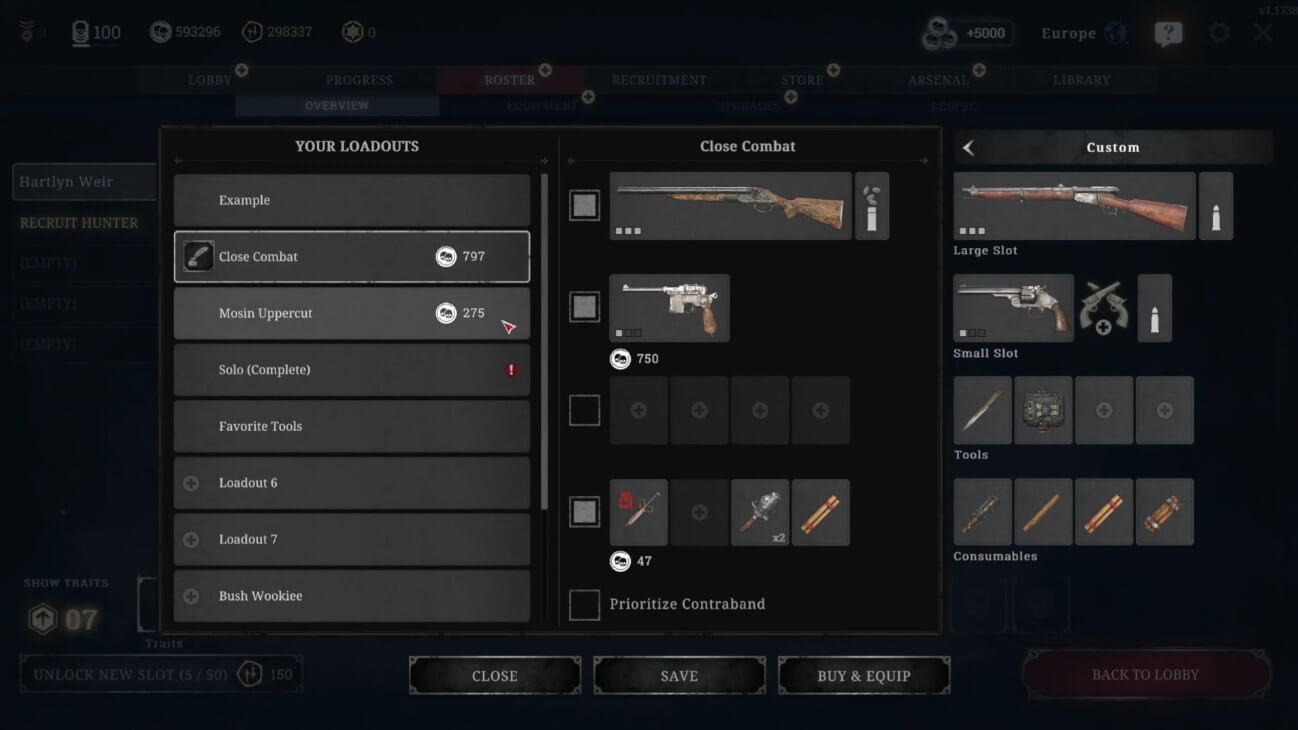Select the knife tool icon in Custom Tools
The image size is (1298, 730).
click(x=982, y=410)
